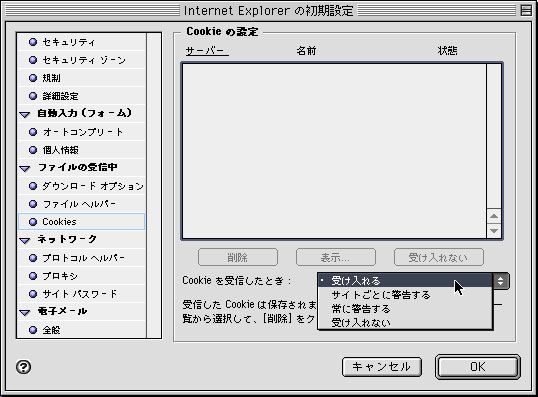Image resolution: width=538 pixels, height=397 pixels.
Task: Click the bullet icon beside Cookies
Action: click(x=33, y=222)
